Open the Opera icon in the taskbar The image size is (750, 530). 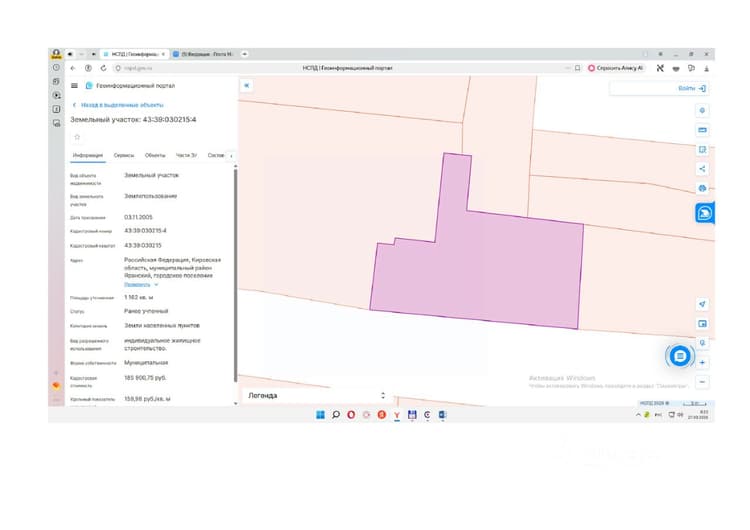[351, 415]
